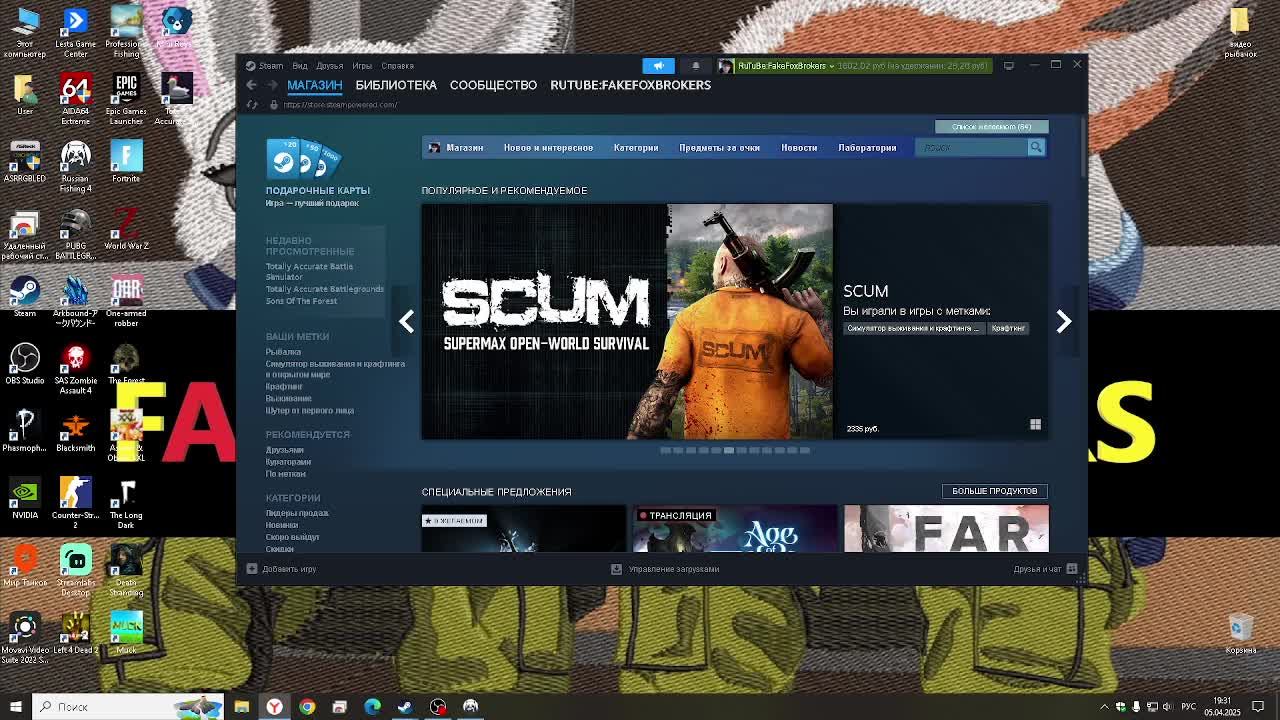Click the Steam gift cards image
The height and width of the screenshot is (720, 1280).
tap(304, 158)
